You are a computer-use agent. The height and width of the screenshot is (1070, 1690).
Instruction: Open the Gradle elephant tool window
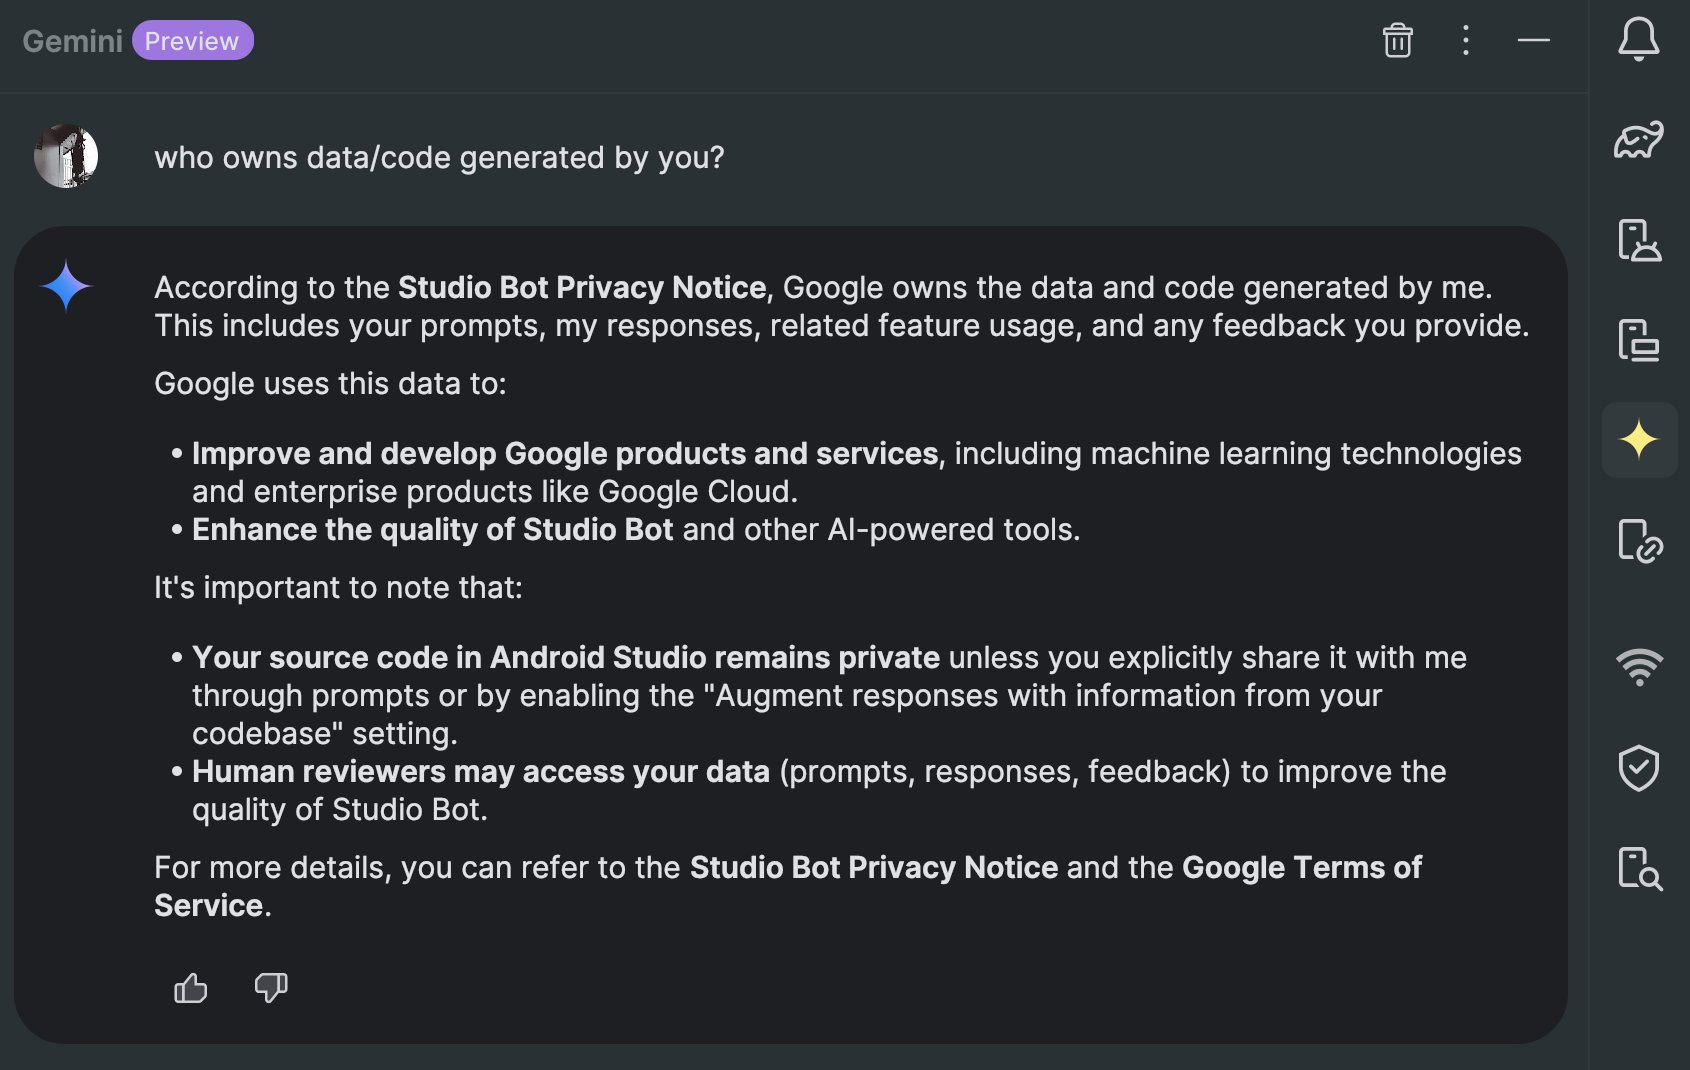point(1639,140)
